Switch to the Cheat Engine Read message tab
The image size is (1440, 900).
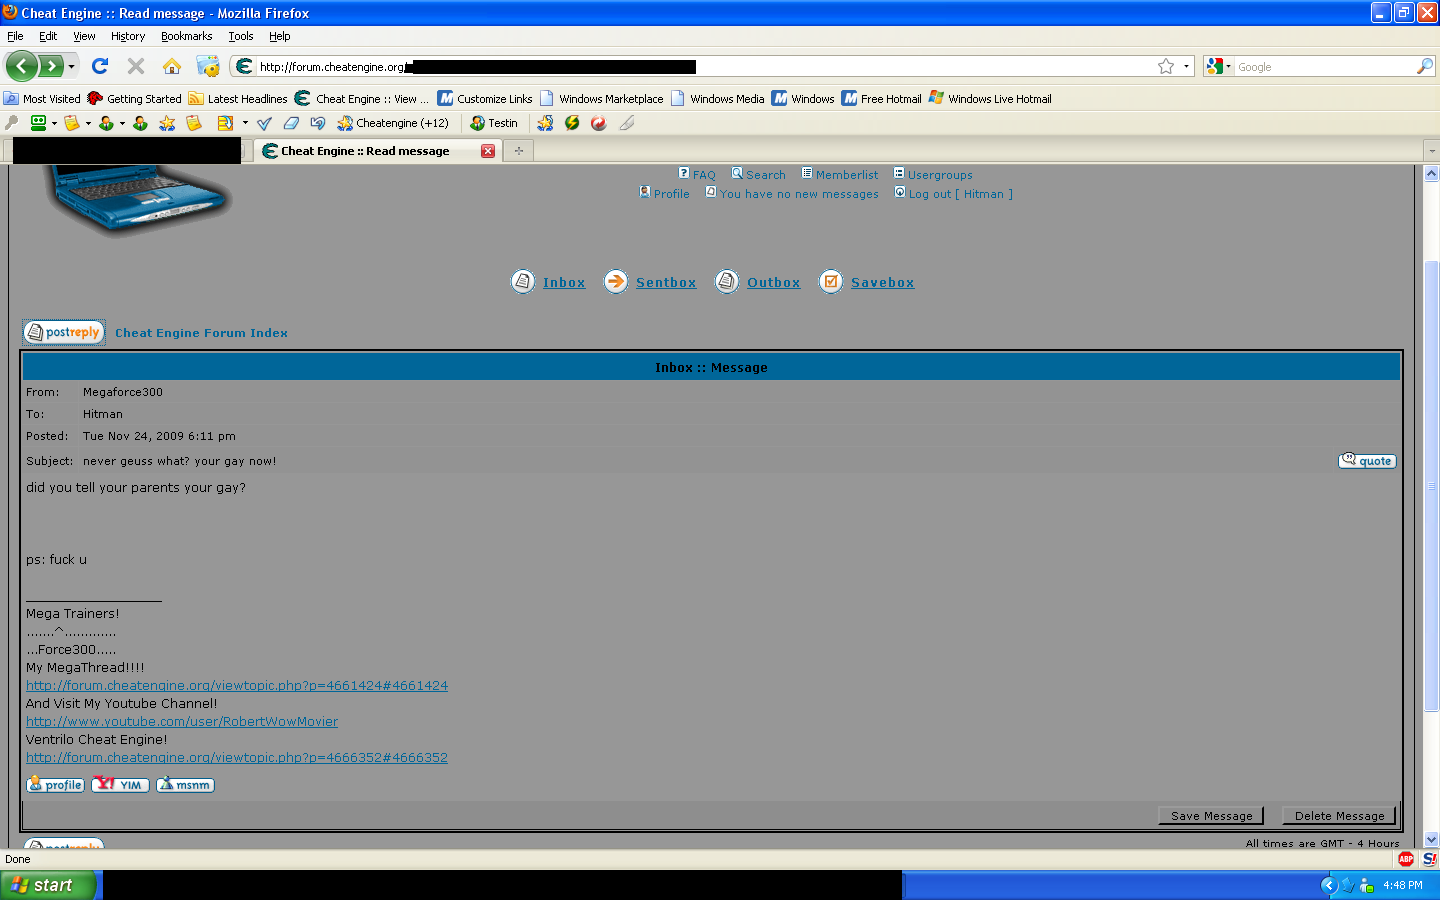pyautogui.click(x=366, y=151)
